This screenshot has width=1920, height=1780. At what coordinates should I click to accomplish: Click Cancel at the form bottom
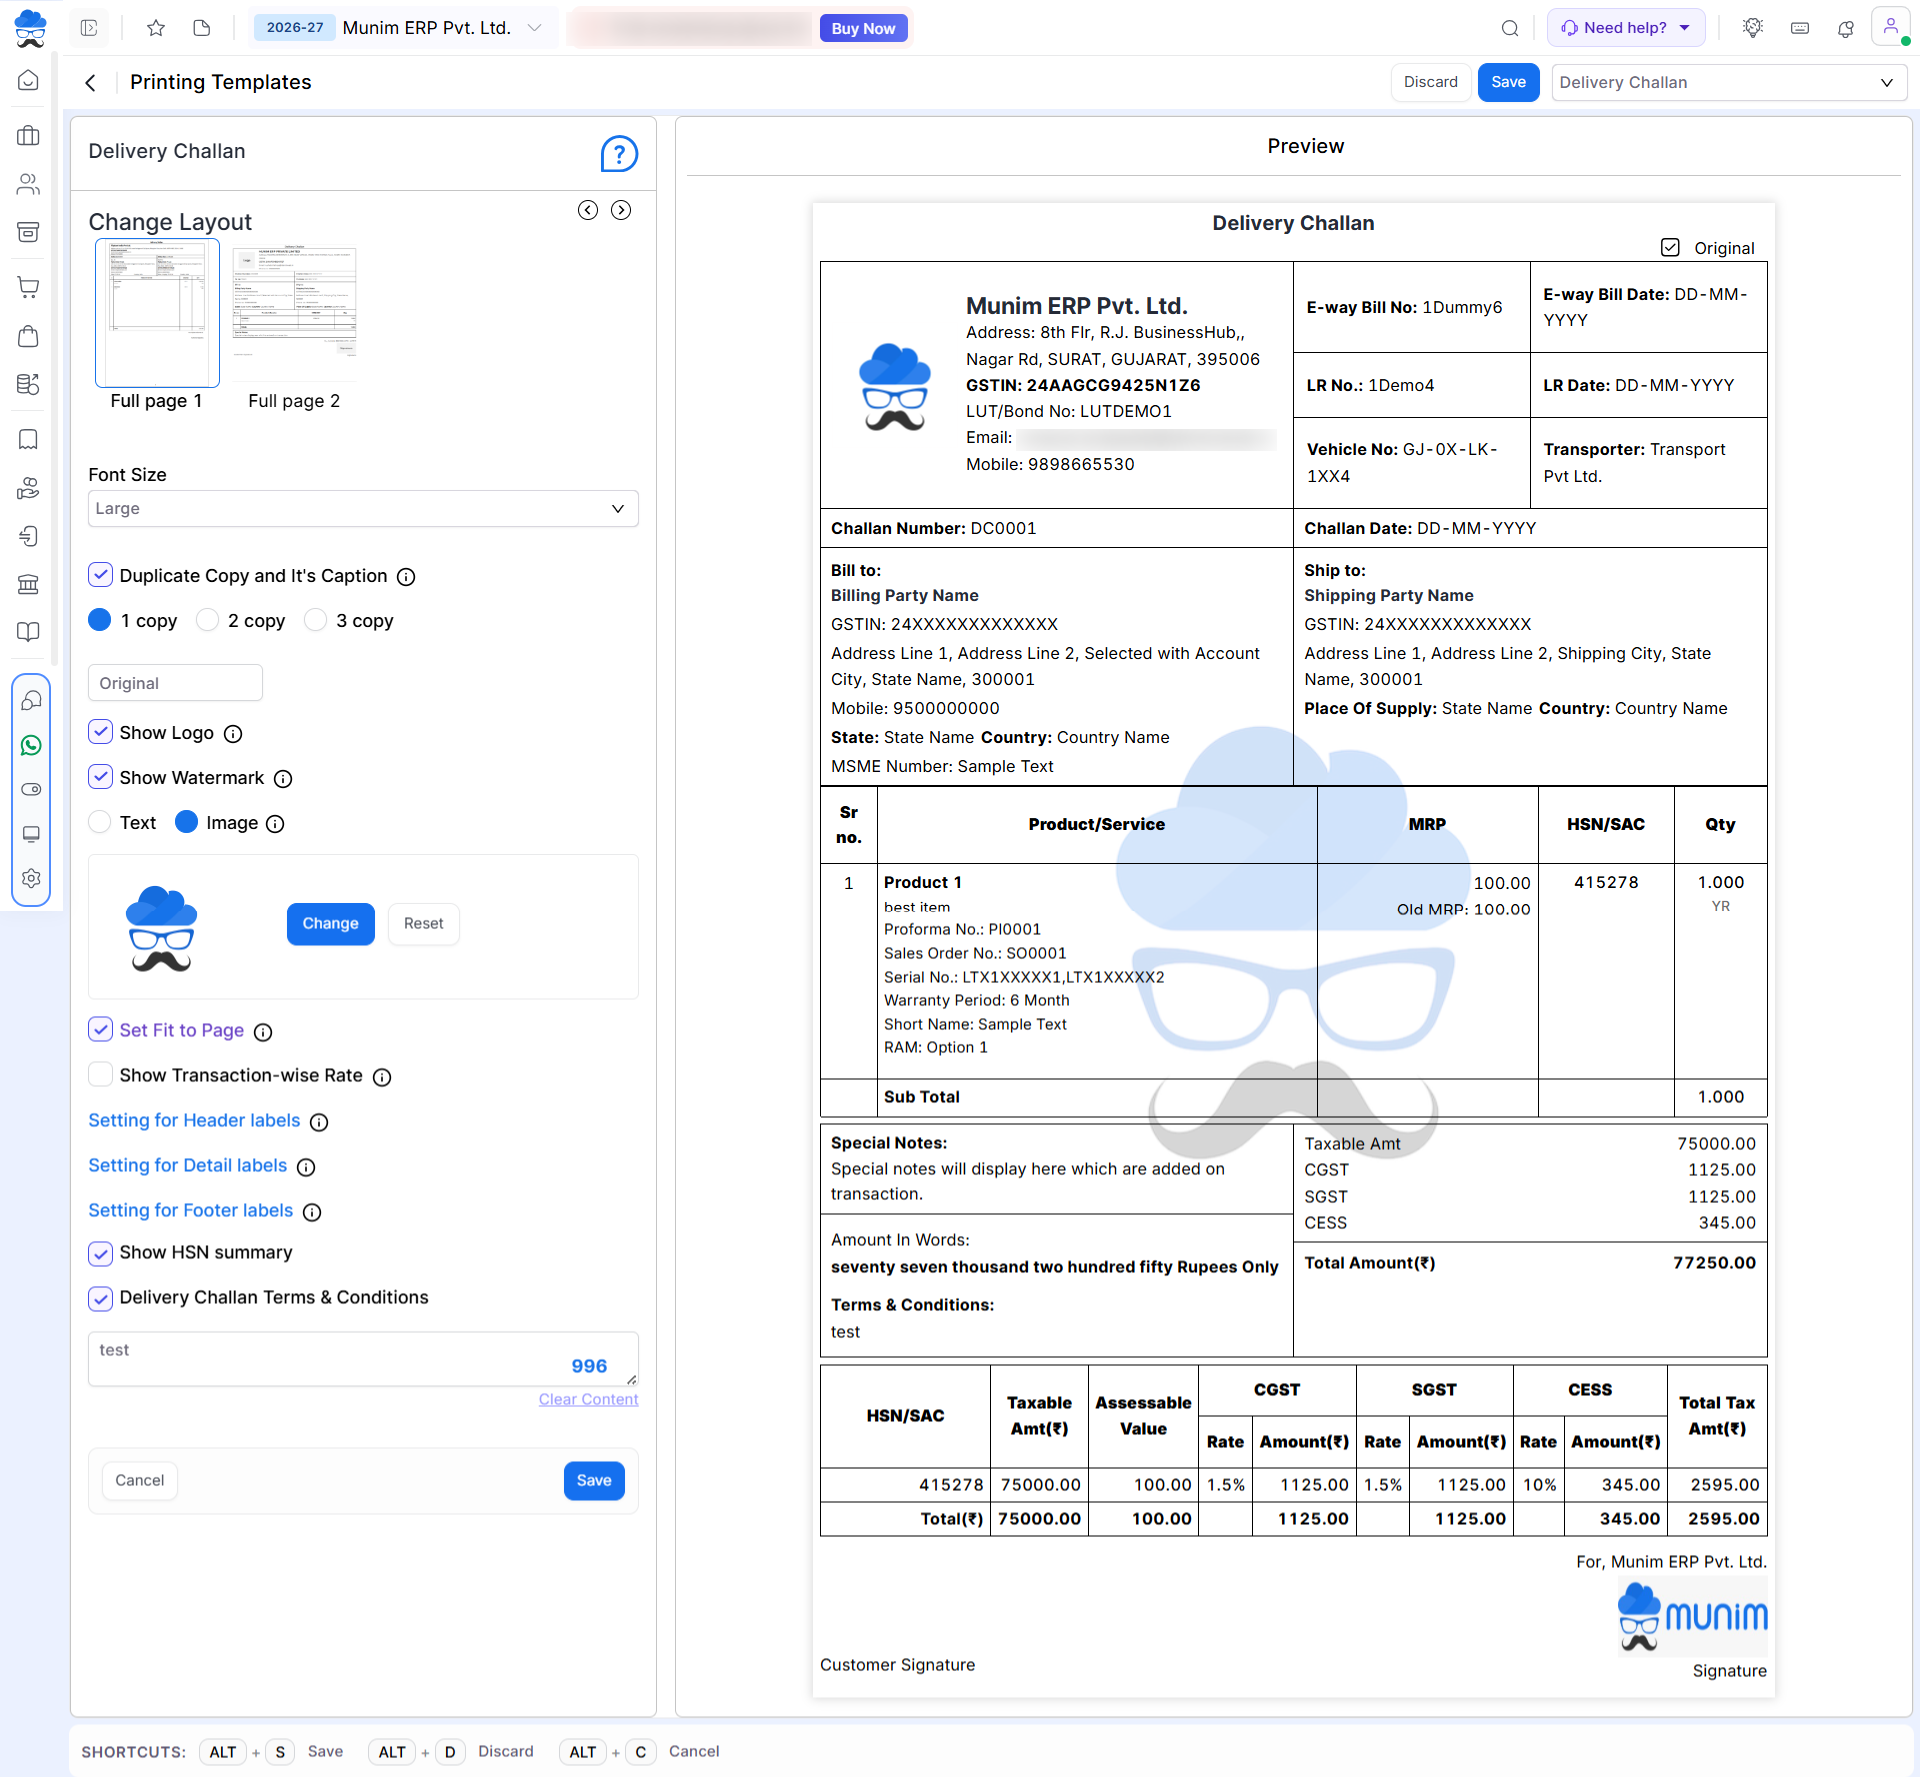[139, 1481]
